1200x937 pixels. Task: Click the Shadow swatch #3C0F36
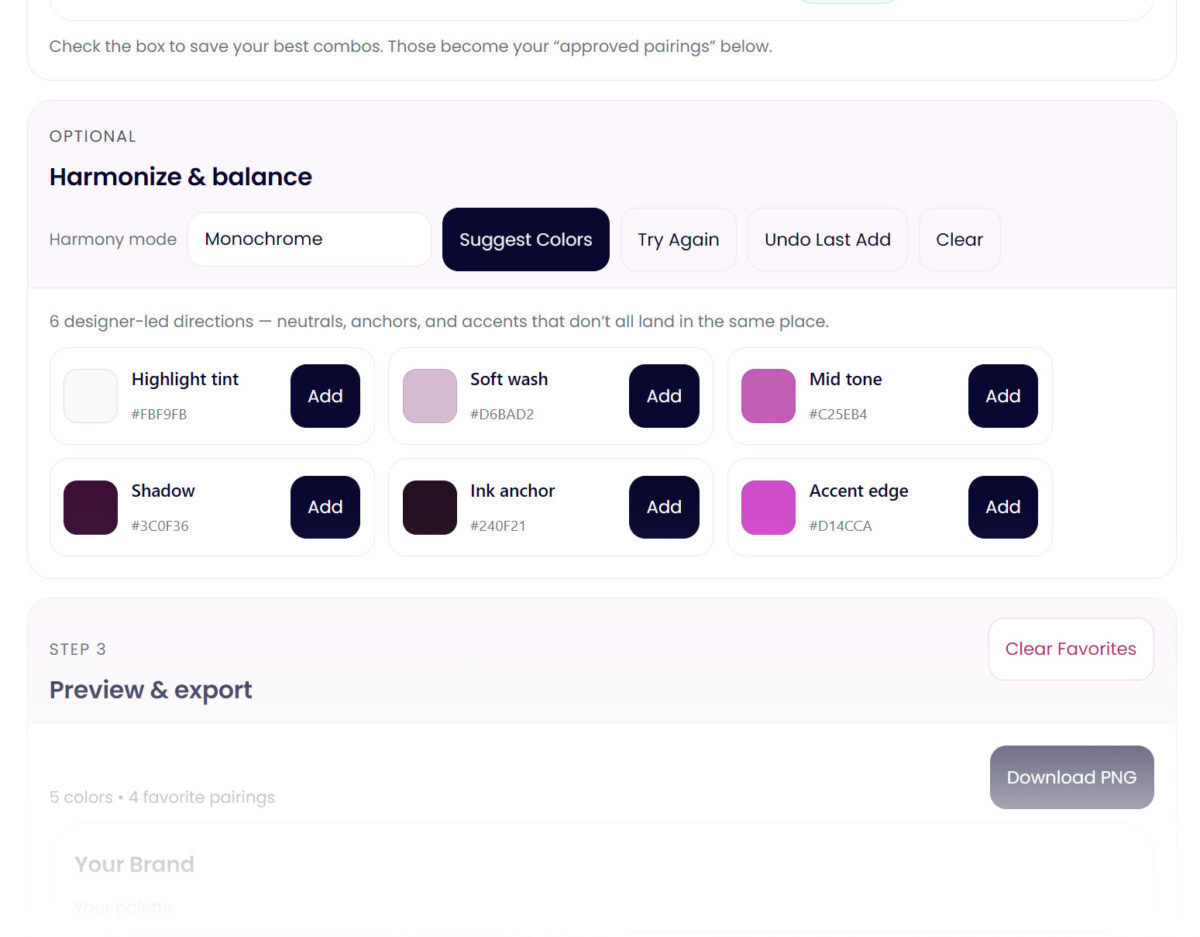point(90,507)
